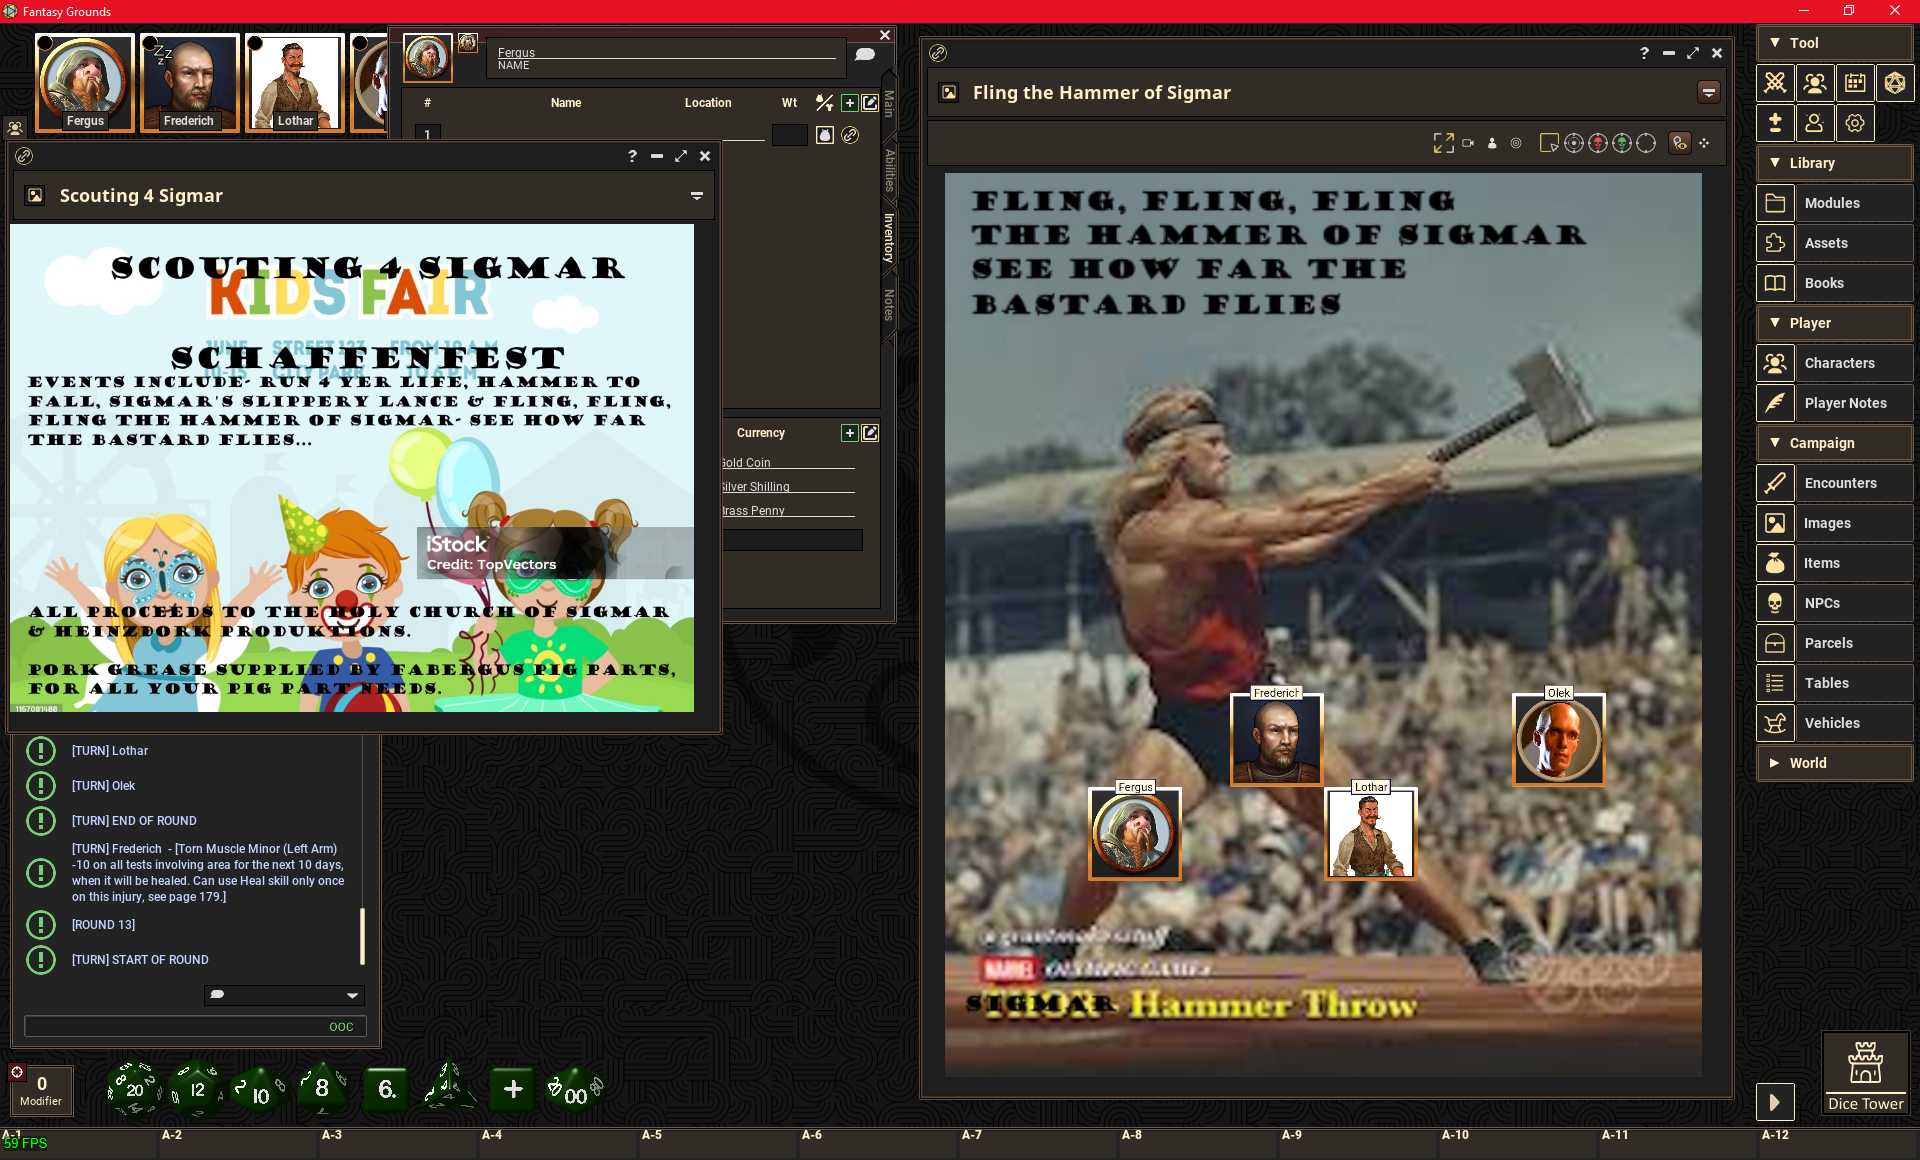Collapse the Player section
Image resolution: width=1920 pixels, height=1160 pixels.
pyautogui.click(x=1834, y=323)
